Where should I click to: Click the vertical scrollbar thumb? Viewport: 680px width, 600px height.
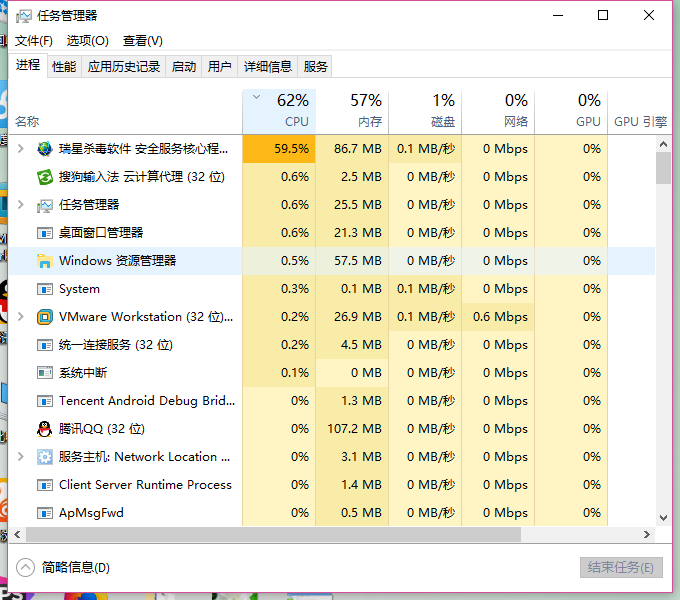click(x=664, y=169)
